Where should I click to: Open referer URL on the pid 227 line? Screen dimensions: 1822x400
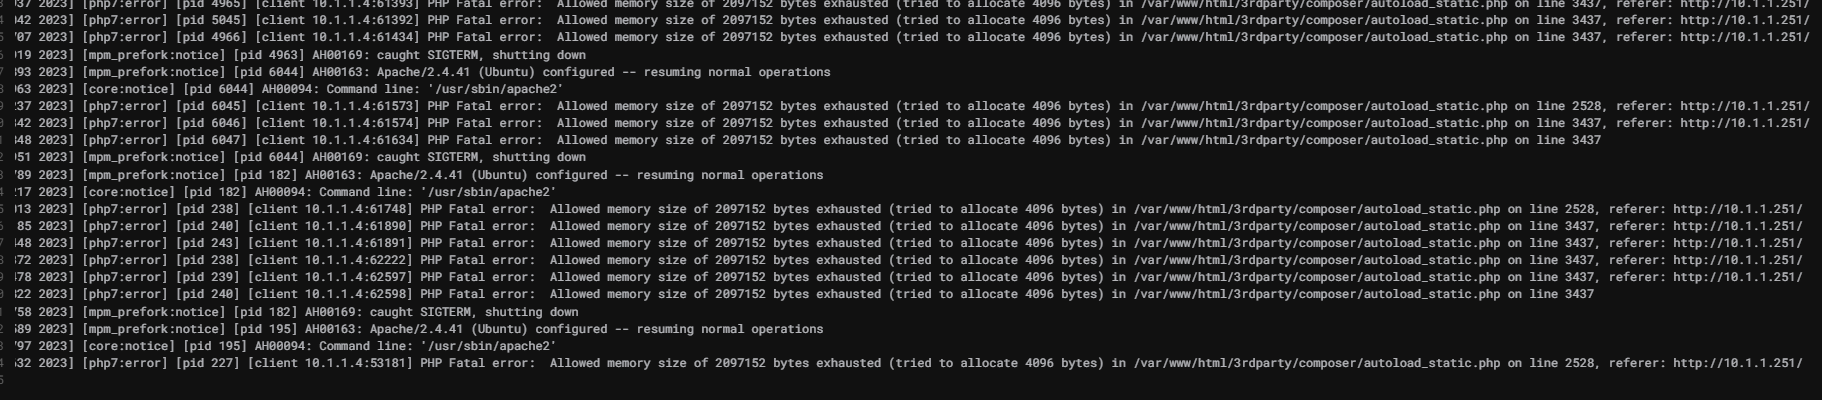pos(1738,363)
